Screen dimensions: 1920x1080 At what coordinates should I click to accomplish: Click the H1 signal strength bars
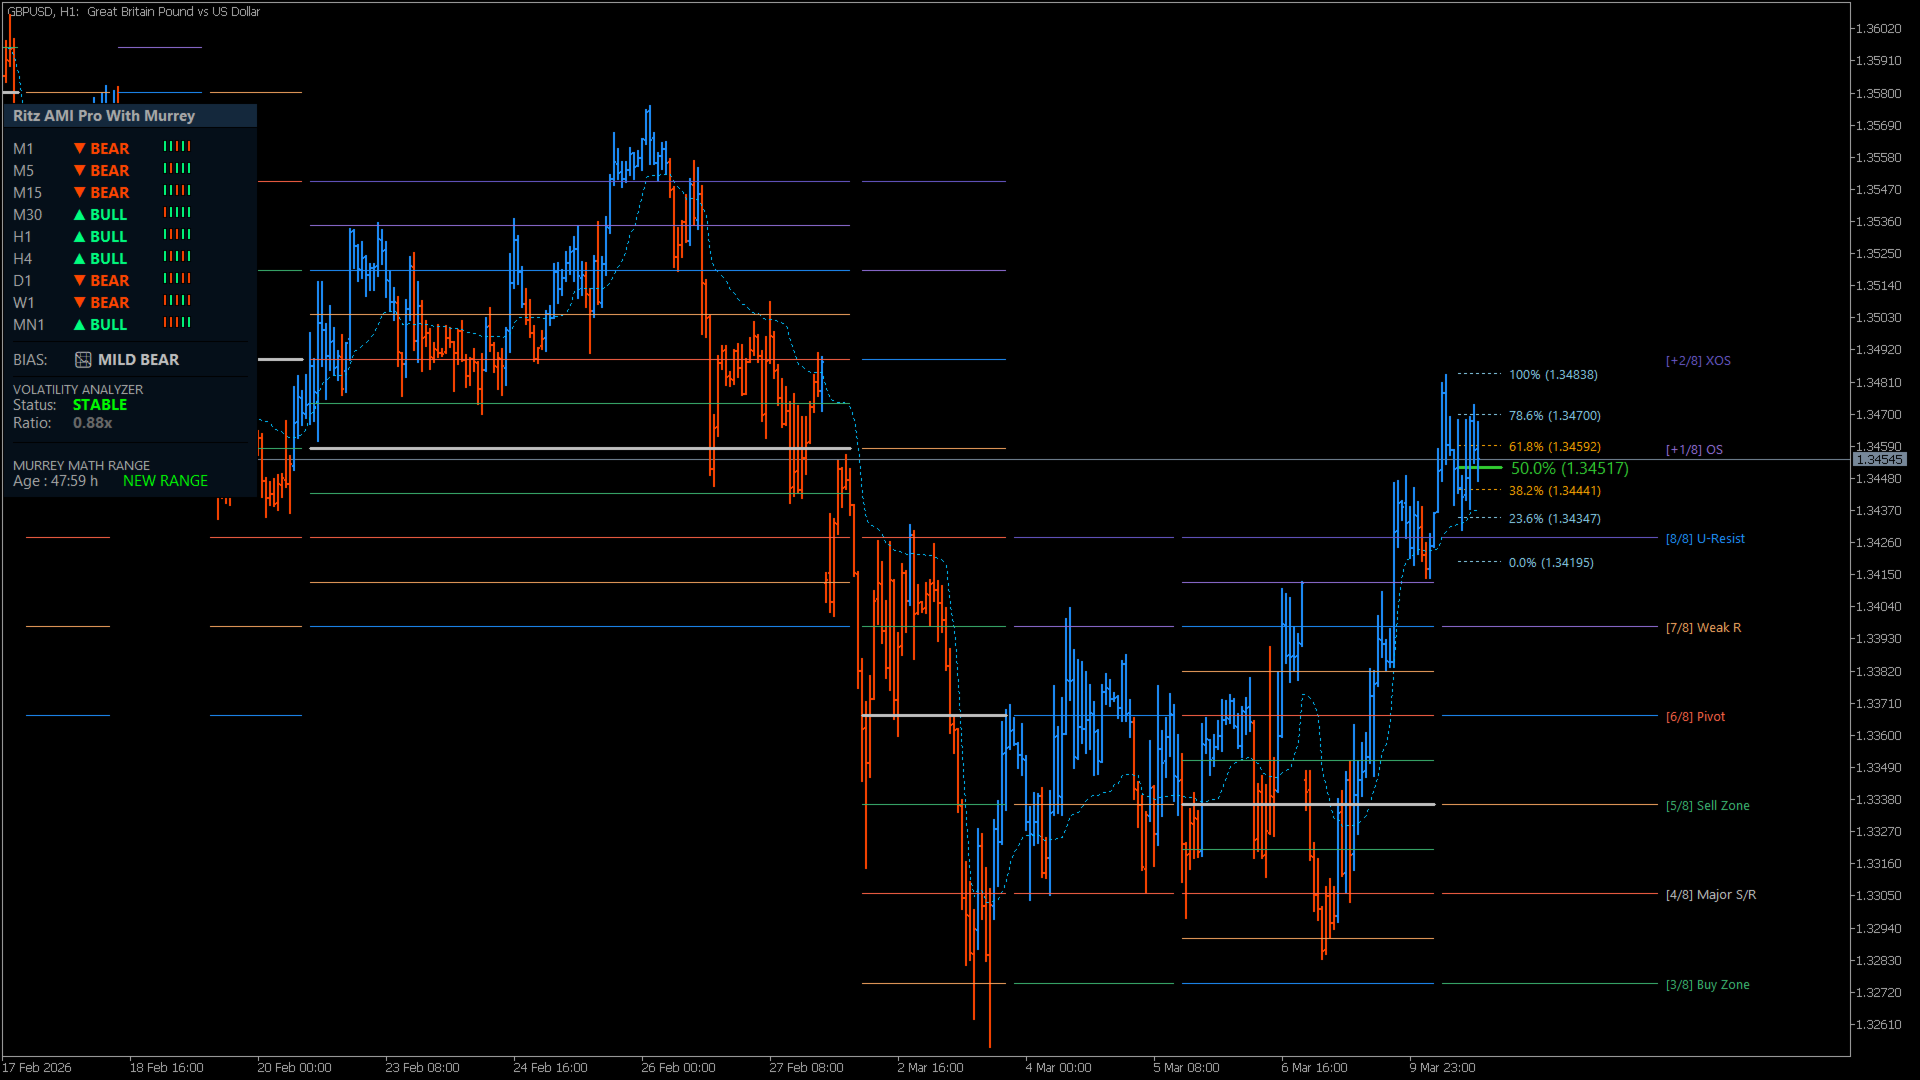[177, 235]
